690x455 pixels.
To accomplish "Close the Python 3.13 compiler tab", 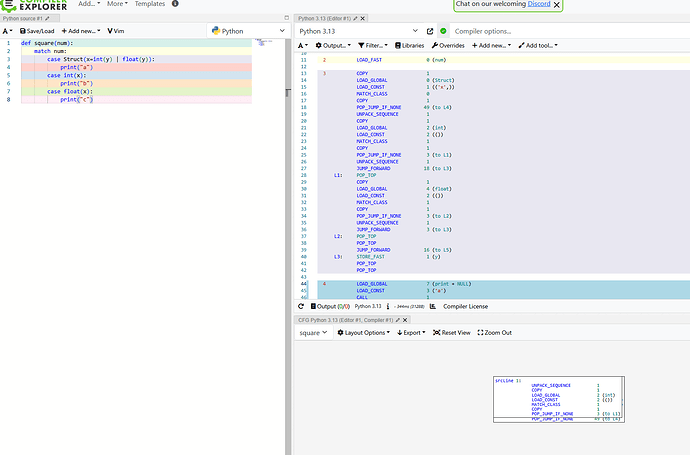I will click(363, 18).
